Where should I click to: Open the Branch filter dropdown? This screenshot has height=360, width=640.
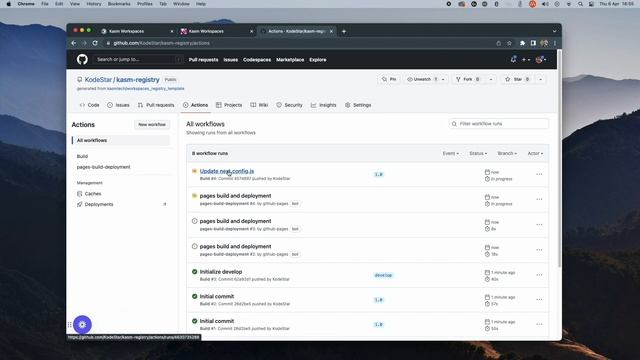pos(507,153)
